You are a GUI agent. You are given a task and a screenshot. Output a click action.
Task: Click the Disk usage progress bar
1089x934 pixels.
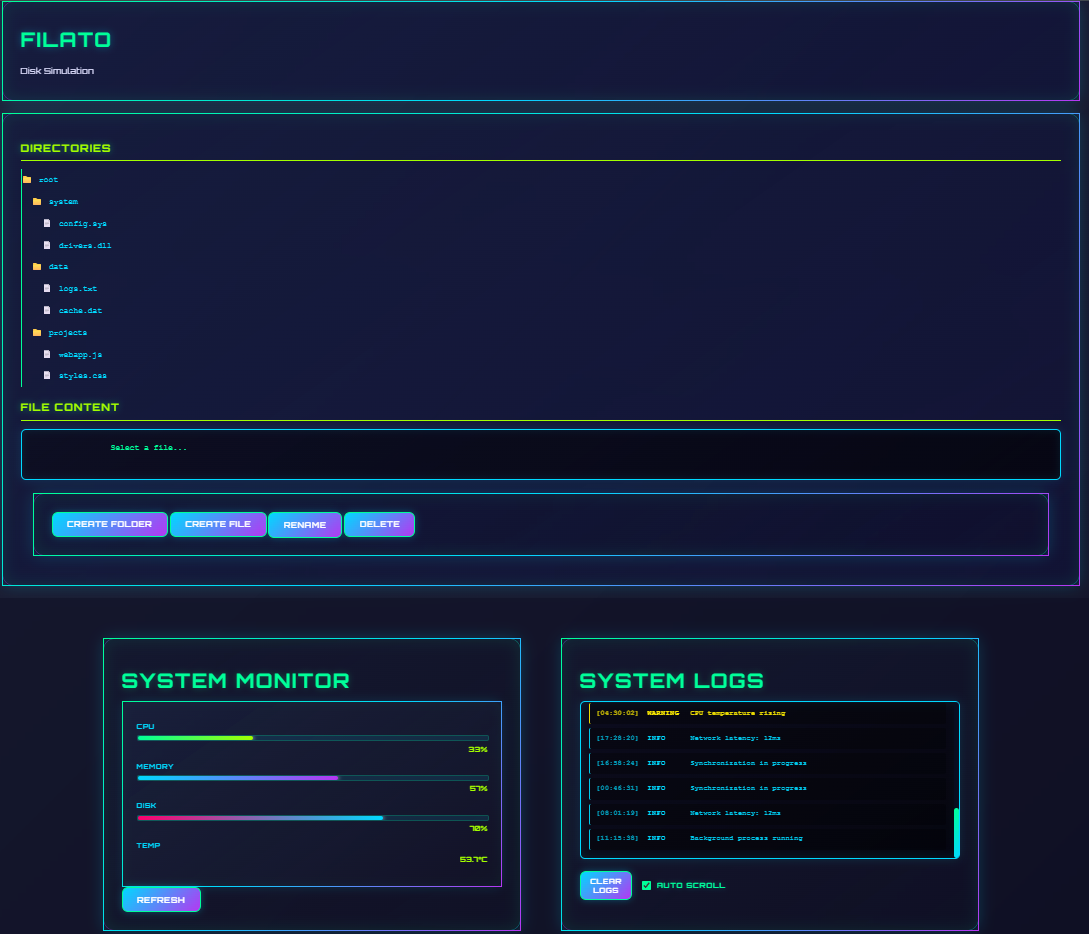click(312, 818)
